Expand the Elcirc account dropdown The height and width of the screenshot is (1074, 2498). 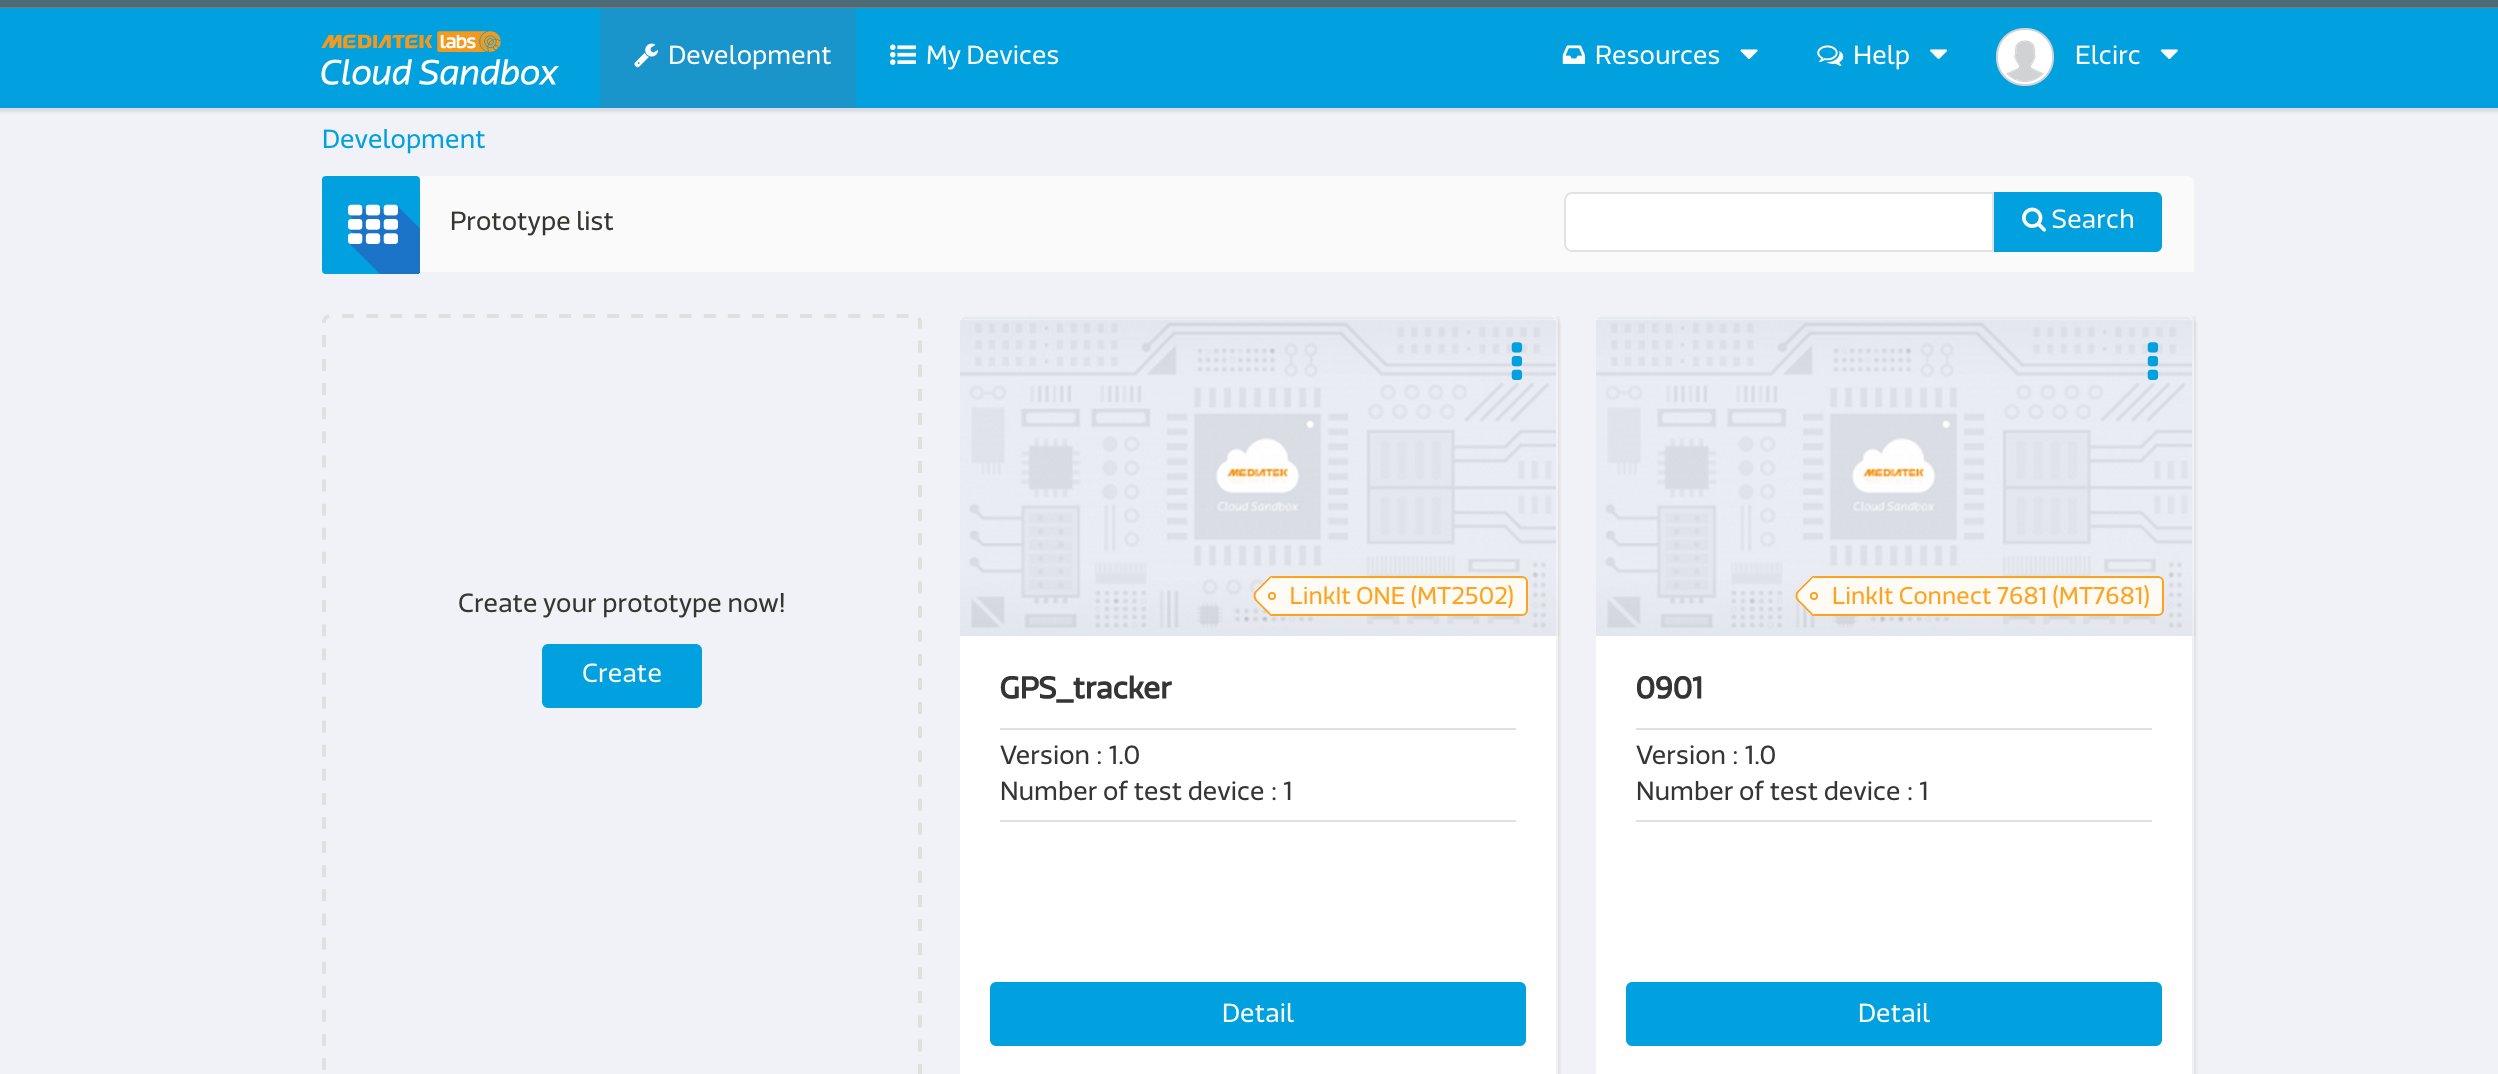(x=2170, y=55)
